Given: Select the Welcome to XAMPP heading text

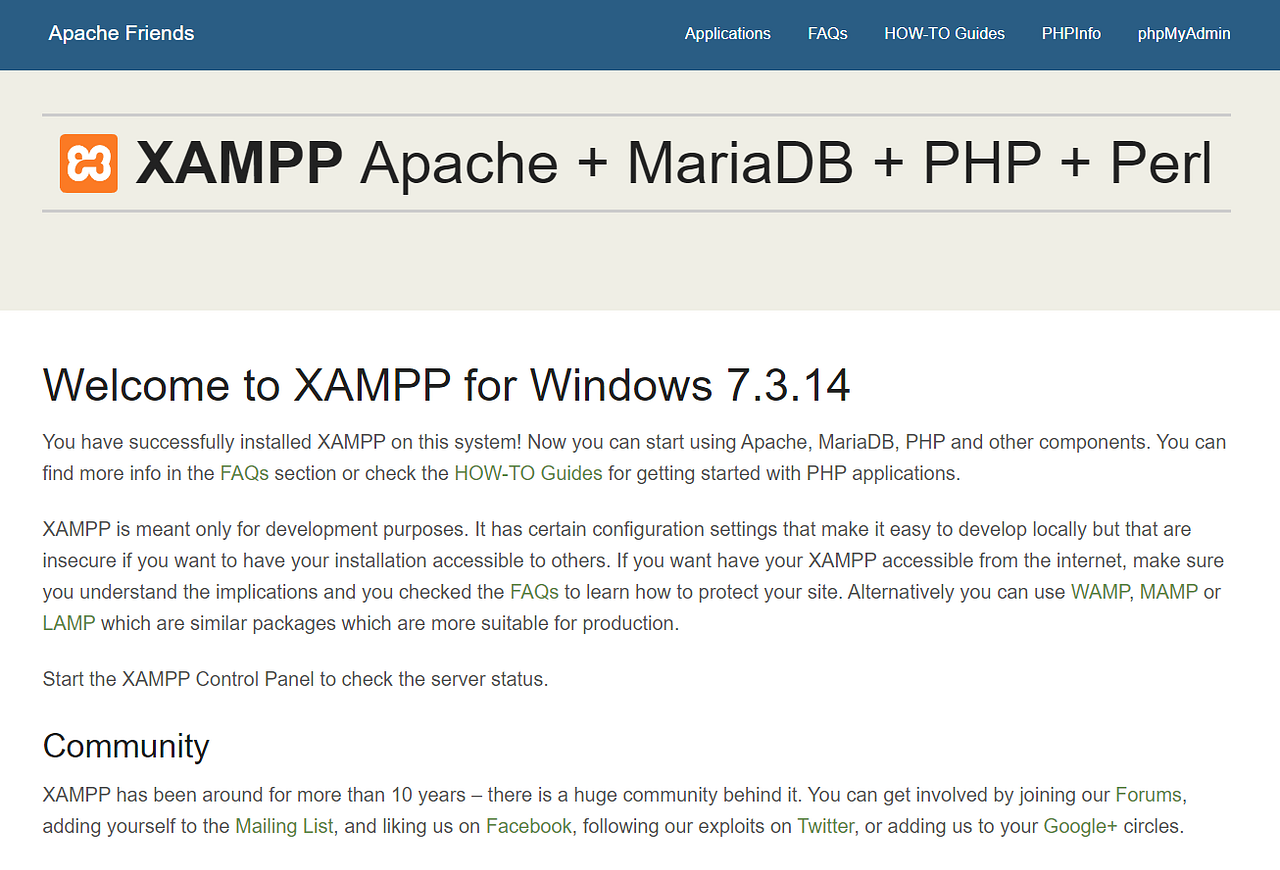Looking at the screenshot, I should [446, 385].
